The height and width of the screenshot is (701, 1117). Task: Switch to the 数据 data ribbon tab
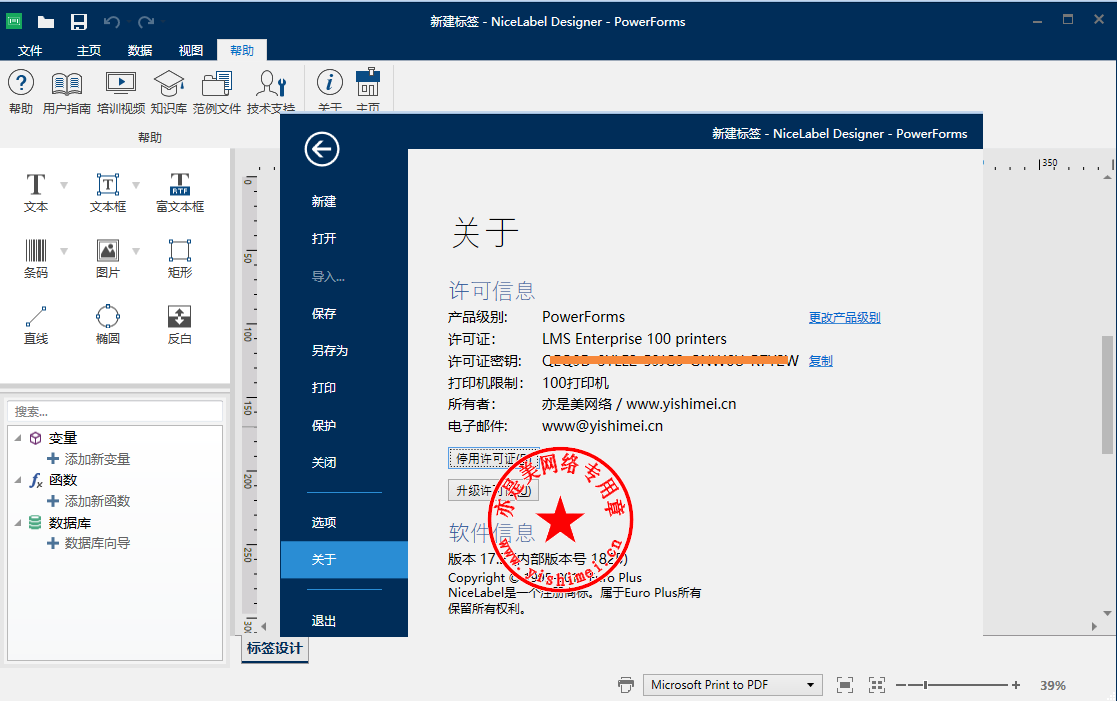point(140,50)
